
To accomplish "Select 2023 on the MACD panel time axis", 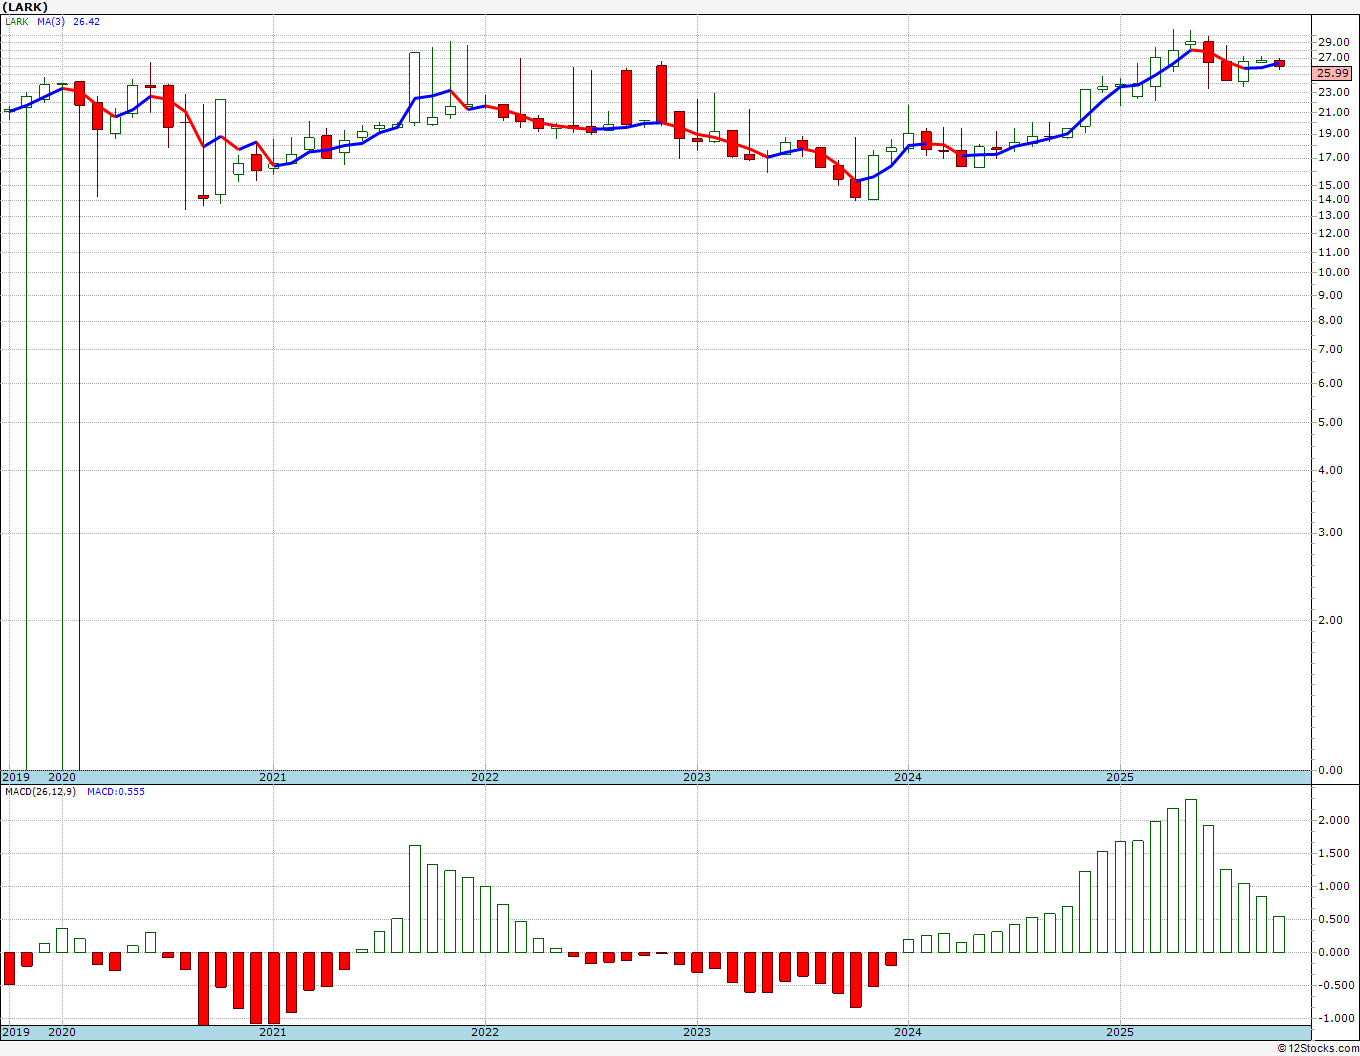I will click(697, 1032).
